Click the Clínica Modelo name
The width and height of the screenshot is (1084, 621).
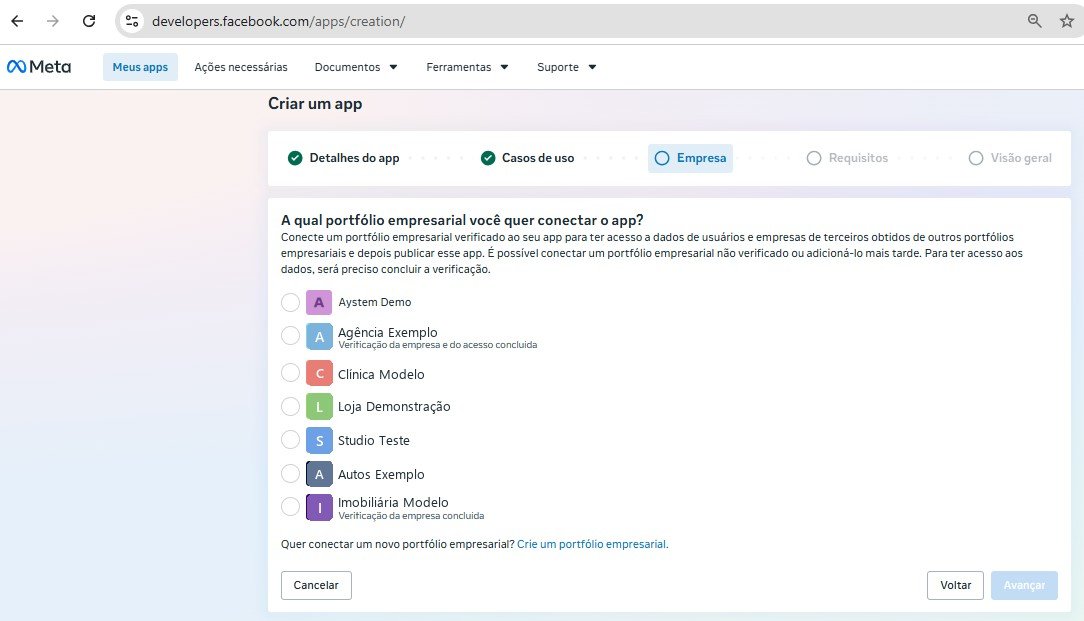click(381, 374)
